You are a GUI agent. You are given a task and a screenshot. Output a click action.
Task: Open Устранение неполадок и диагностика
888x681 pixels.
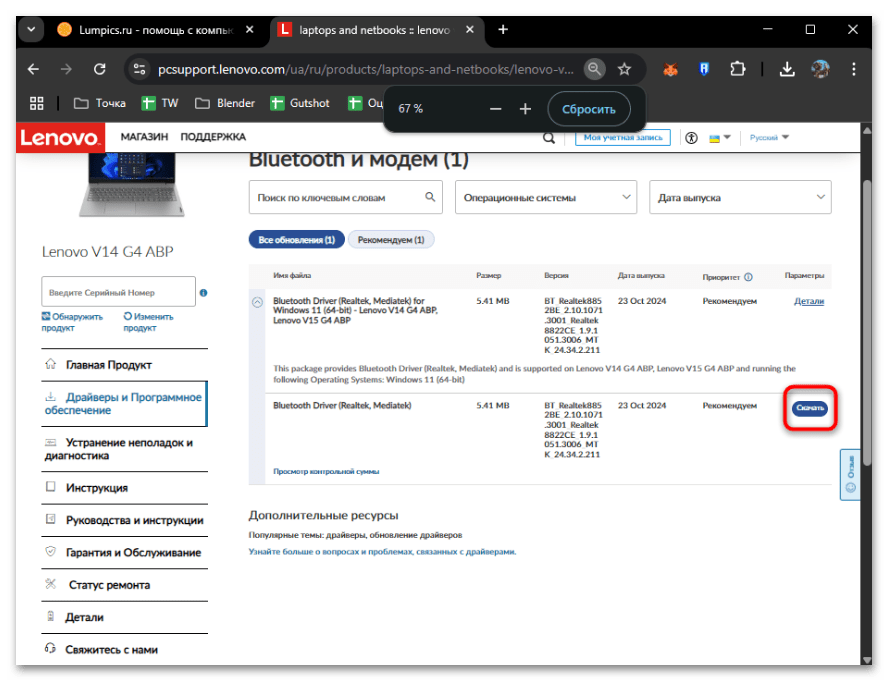(125, 449)
